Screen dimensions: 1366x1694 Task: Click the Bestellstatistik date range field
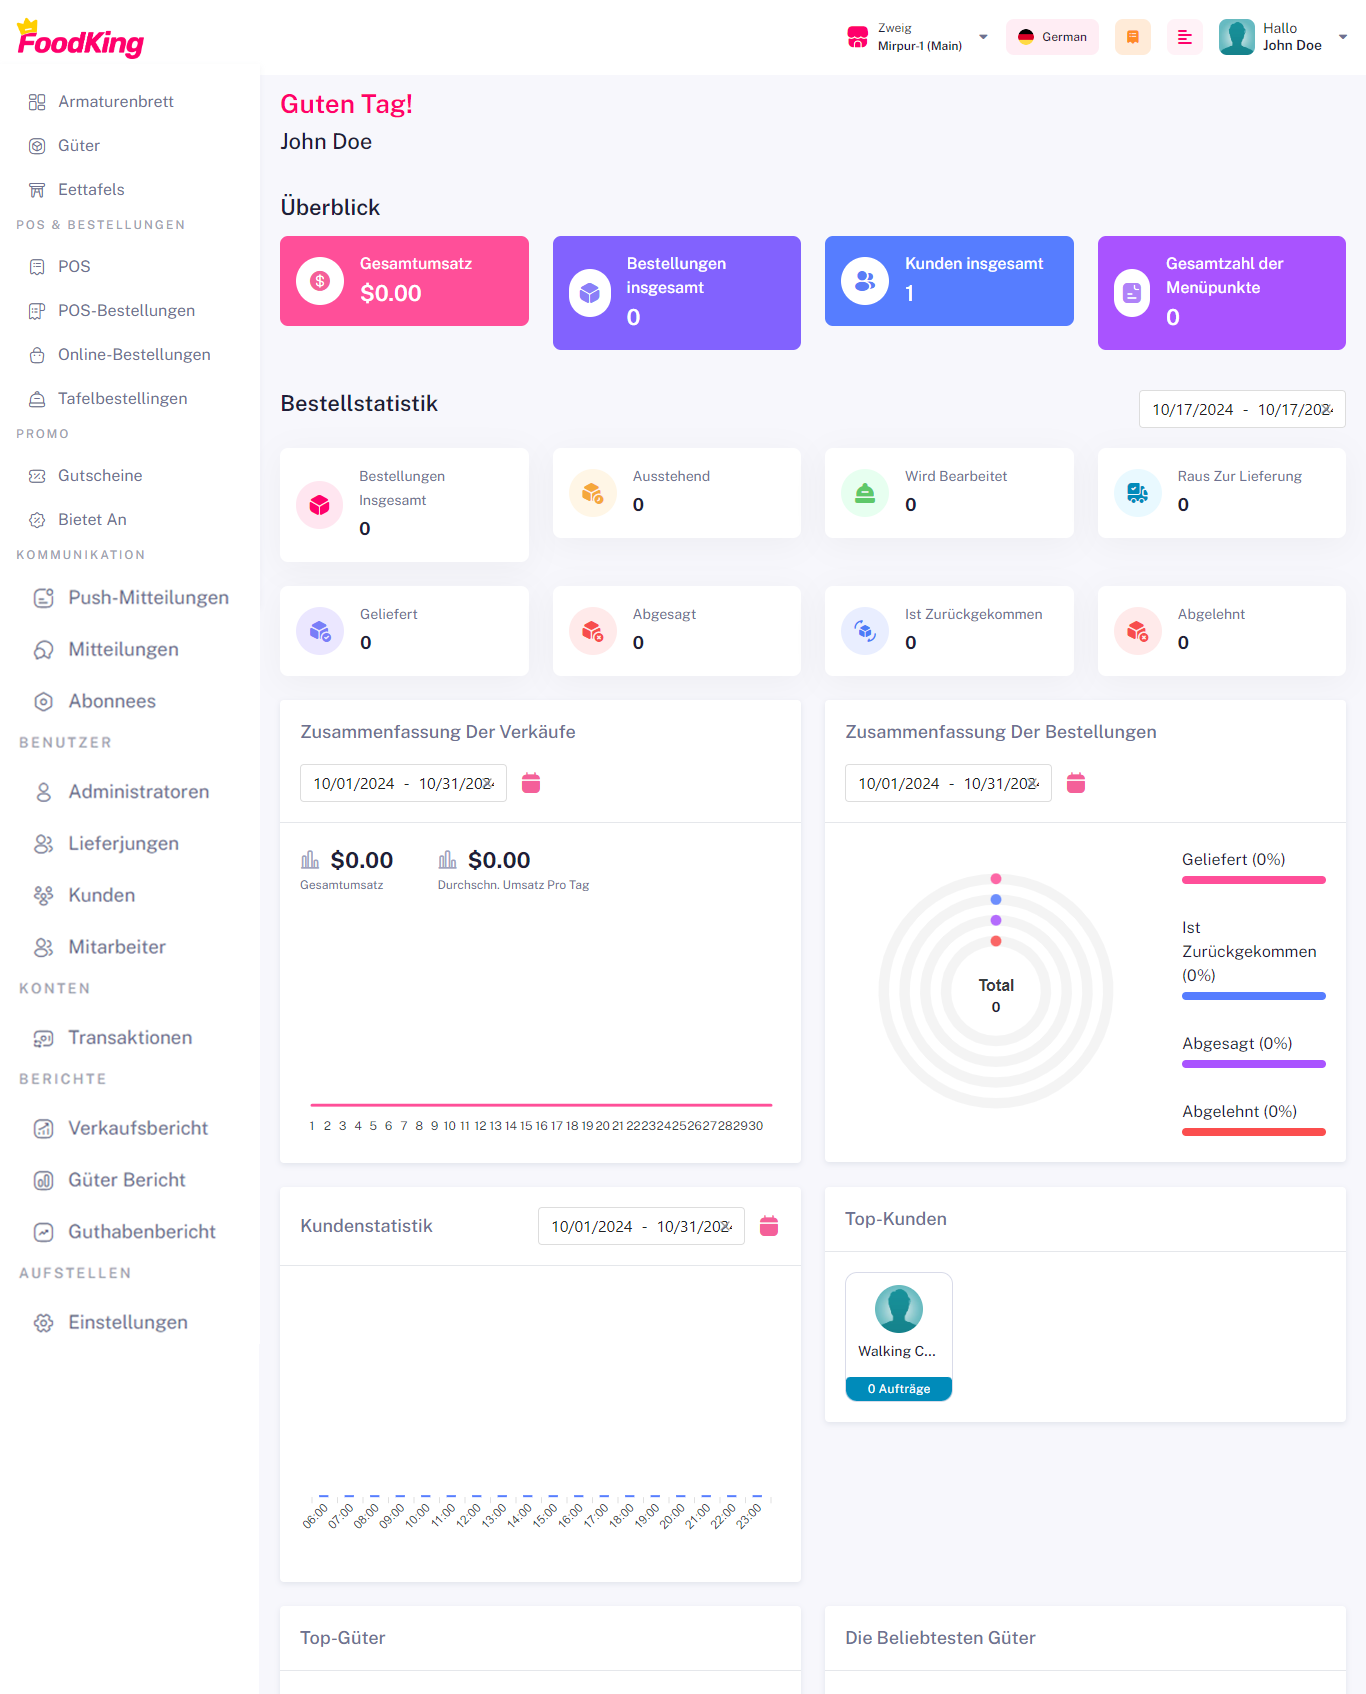click(1241, 409)
